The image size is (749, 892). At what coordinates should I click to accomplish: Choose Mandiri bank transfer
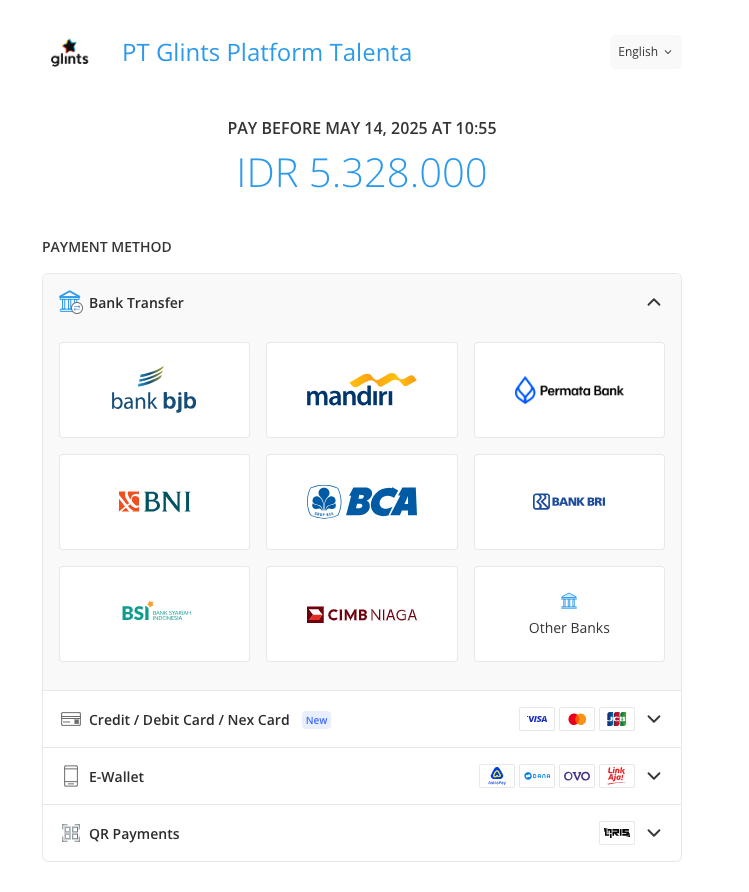click(362, 390)
